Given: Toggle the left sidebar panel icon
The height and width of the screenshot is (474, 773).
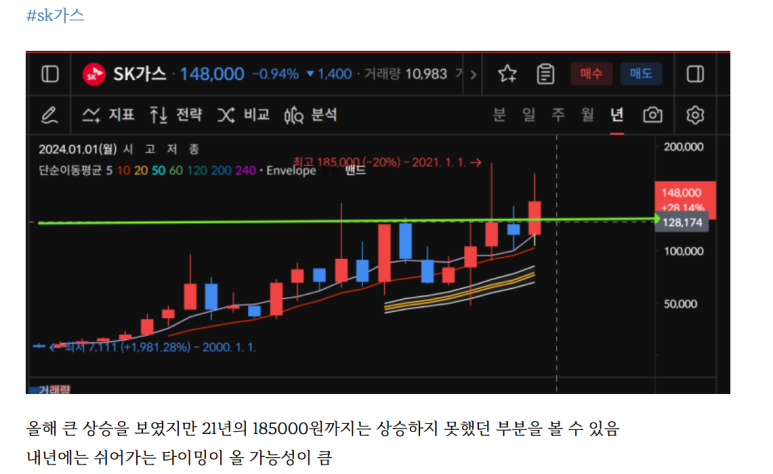Looking at the screenshot, I should click(50, 74).
